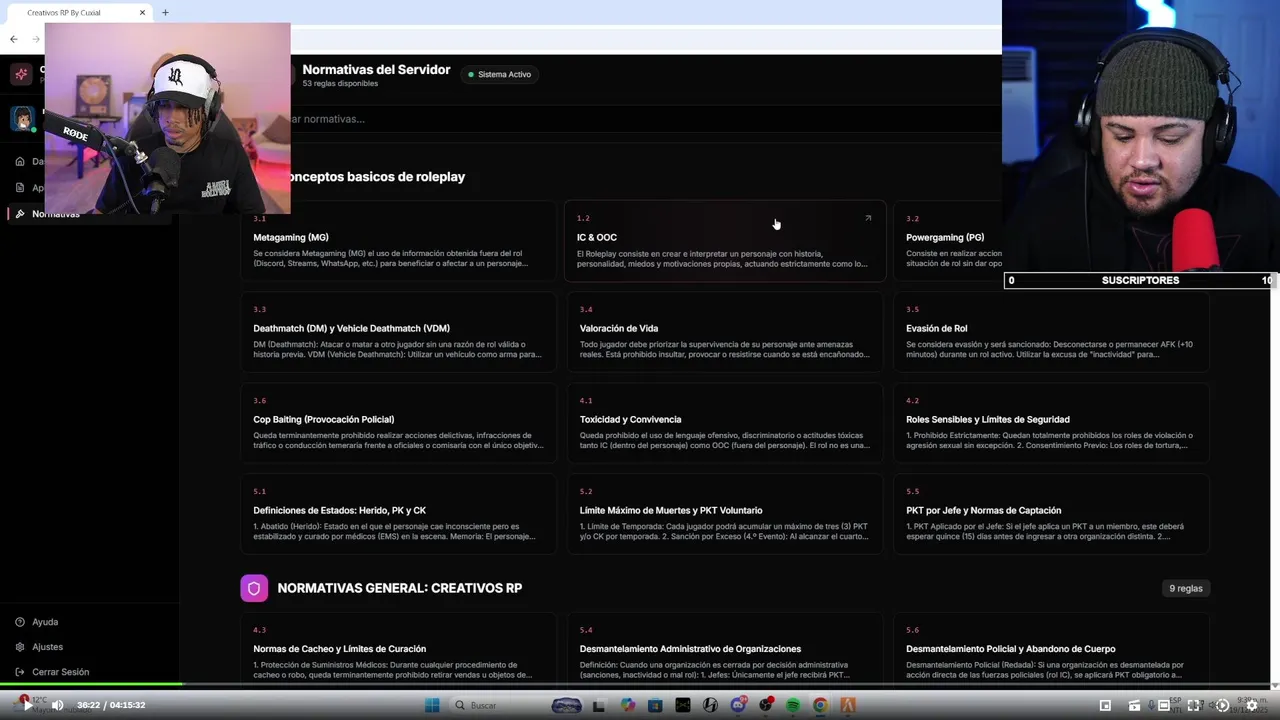Open the user avatar profile in sidebar

pyautogui.click(x=22, y=118)
